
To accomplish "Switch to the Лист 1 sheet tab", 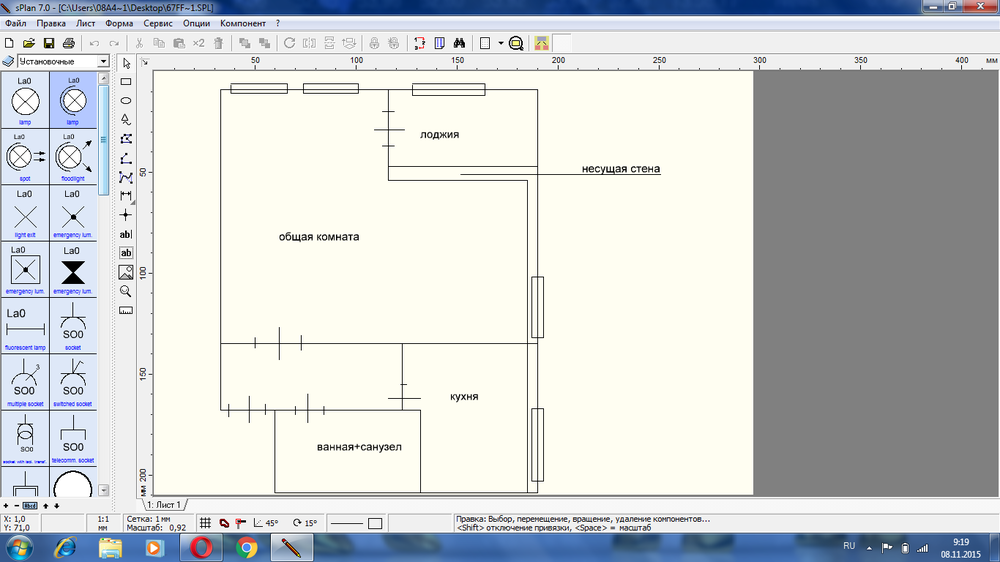I will point(164,505).
